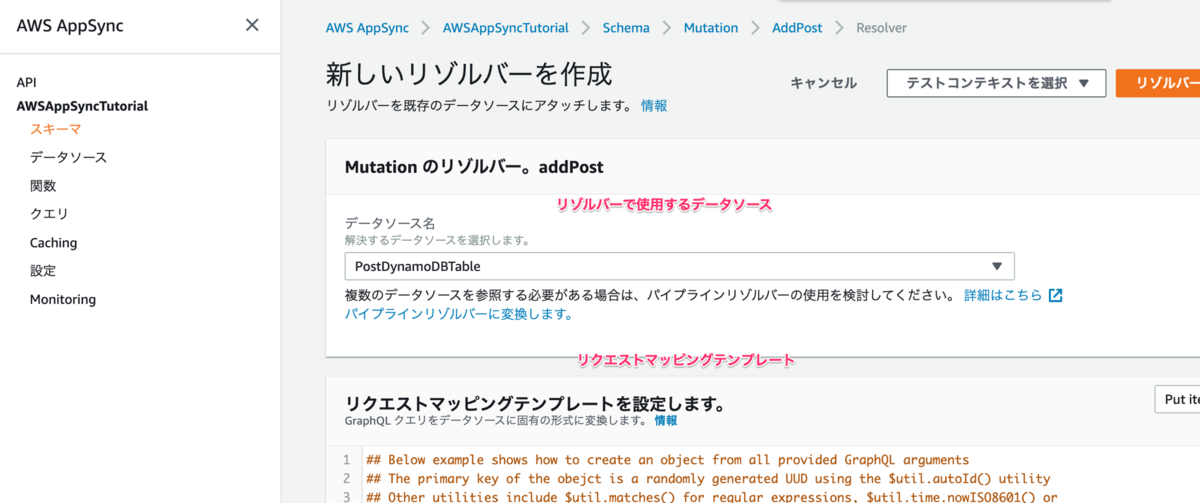Select API in the sidebar
Viewport: 1200px width, 503px height.
(26, 83)
